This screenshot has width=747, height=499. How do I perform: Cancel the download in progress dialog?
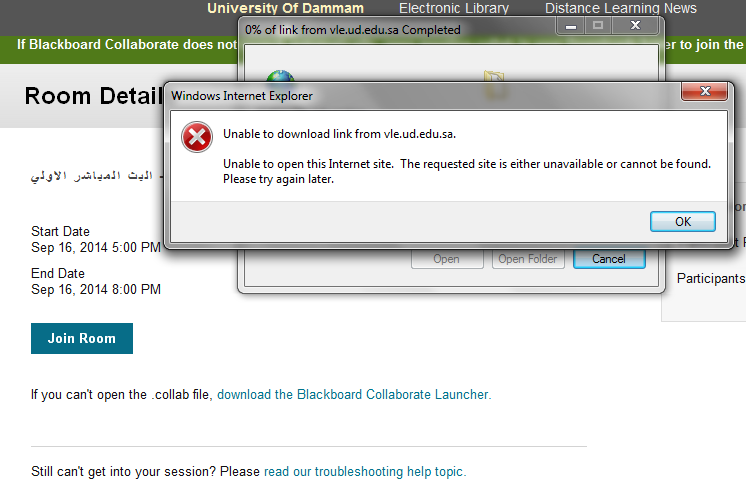pos(608,259)
